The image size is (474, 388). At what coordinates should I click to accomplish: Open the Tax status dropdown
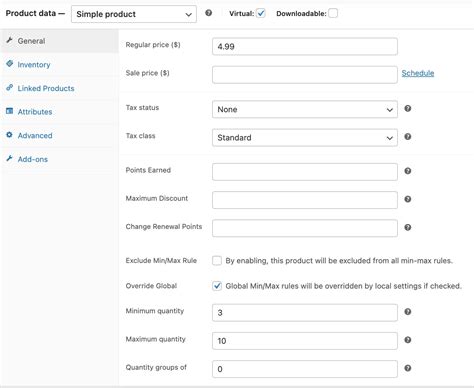pos(305,109)
